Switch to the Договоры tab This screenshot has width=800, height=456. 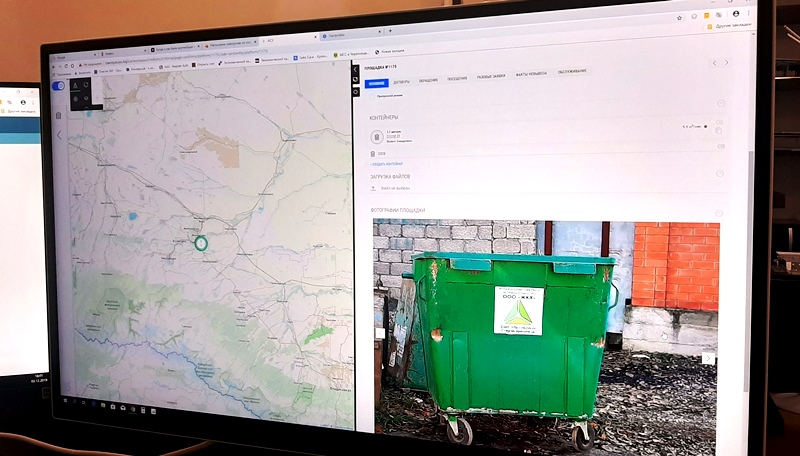[401, 81]
